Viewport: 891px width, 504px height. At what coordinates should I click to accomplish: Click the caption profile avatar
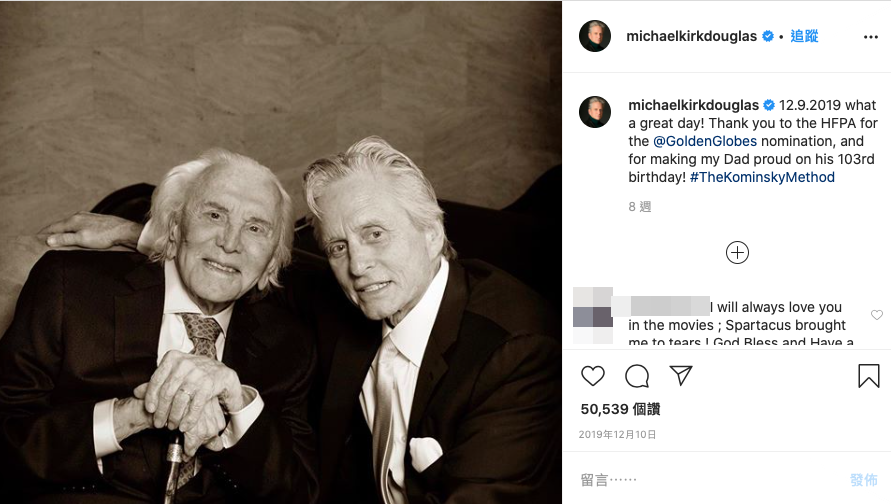595,112
